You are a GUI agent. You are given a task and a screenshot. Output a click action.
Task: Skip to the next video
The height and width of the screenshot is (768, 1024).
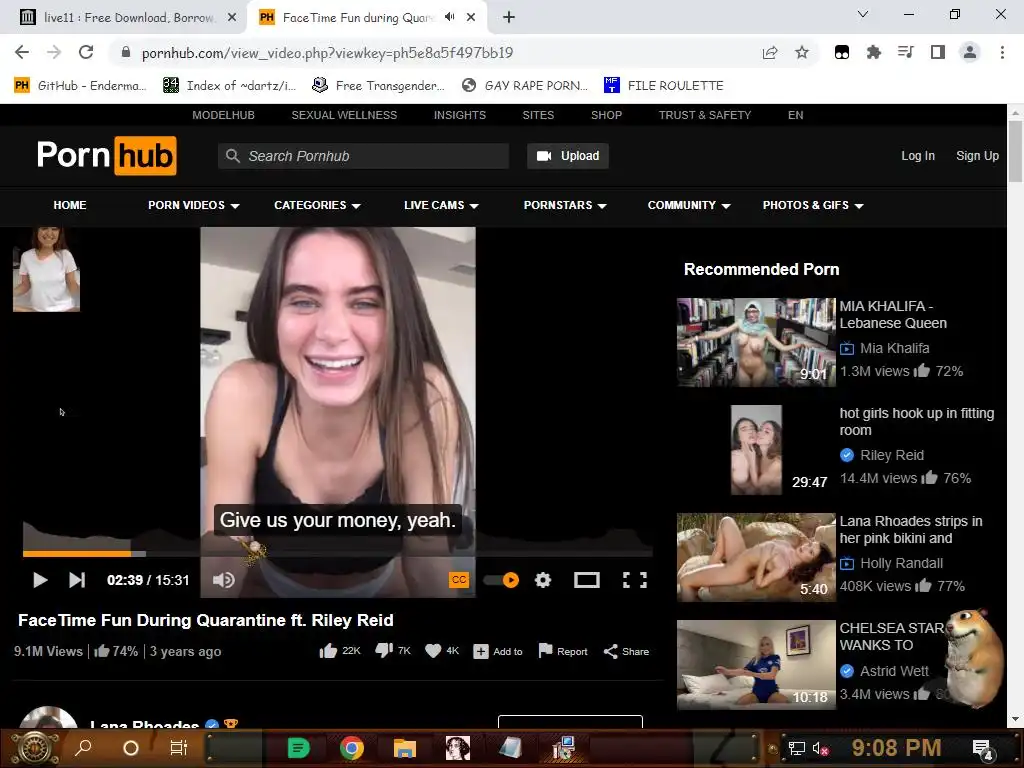click(x=77, y=580)
